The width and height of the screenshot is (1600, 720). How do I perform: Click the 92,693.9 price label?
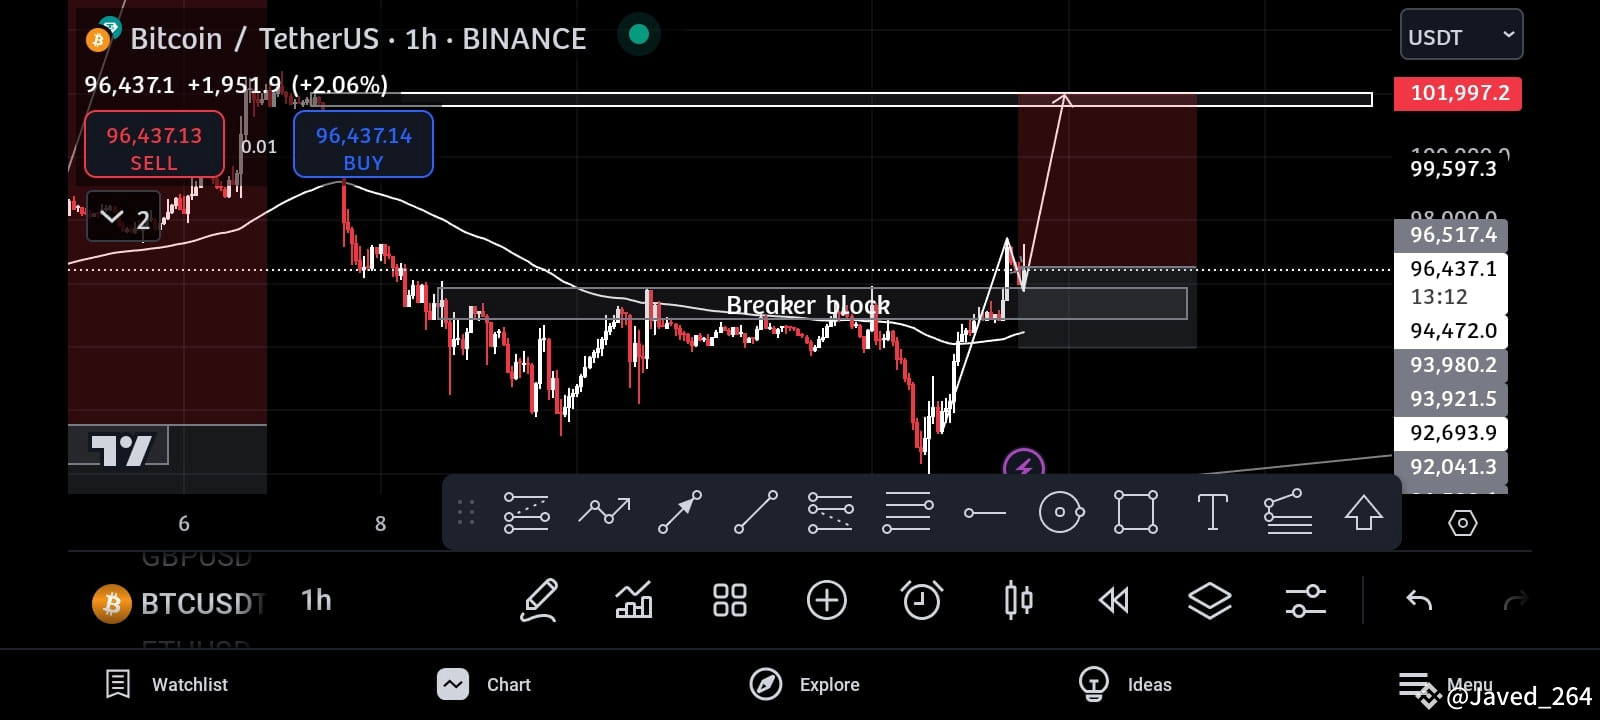1451,433
